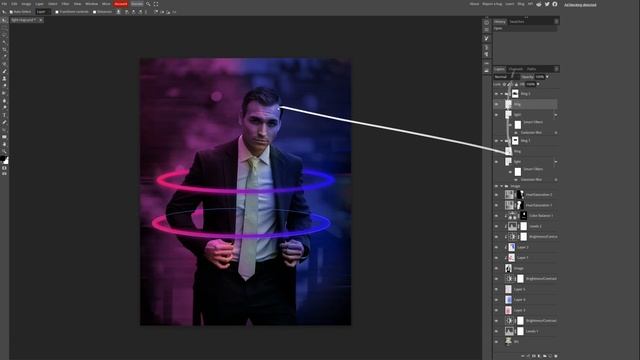The width and height of the screenshot is (640, 360).
Task: Click the white background color swatch
Action: pyautogui.click(x=6, y=161)
